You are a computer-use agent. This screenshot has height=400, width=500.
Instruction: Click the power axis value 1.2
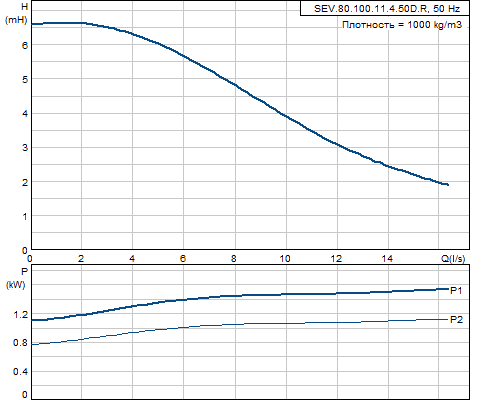click(x=21, y=315)
